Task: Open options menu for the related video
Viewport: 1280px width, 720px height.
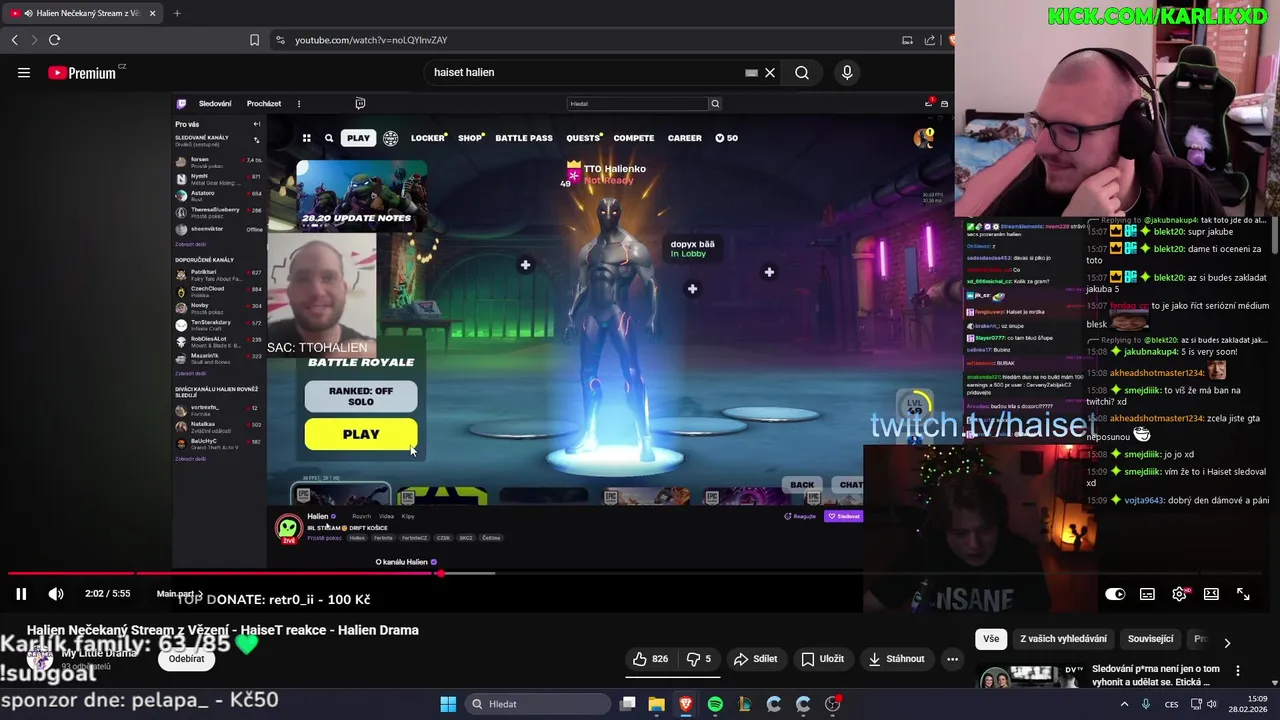Action: tap(1238, 671)
